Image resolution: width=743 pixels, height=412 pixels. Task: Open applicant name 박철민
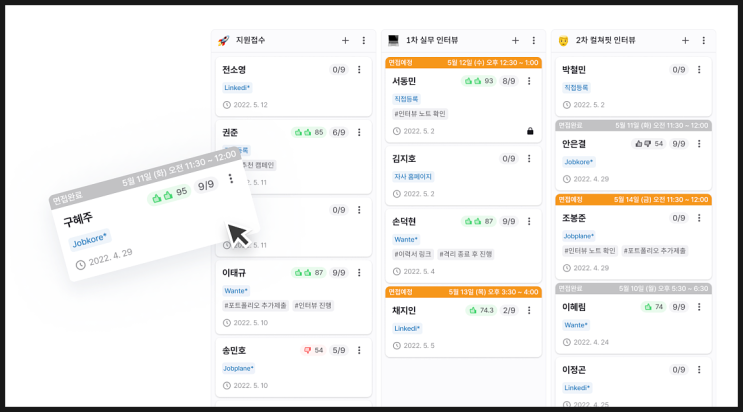[574, 70]
